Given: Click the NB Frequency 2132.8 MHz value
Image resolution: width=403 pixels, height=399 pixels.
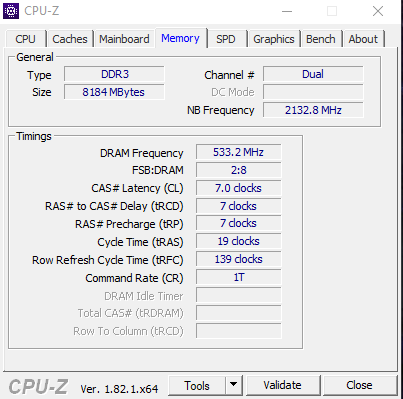Looking at the screenshot, I should click(313, 110).
